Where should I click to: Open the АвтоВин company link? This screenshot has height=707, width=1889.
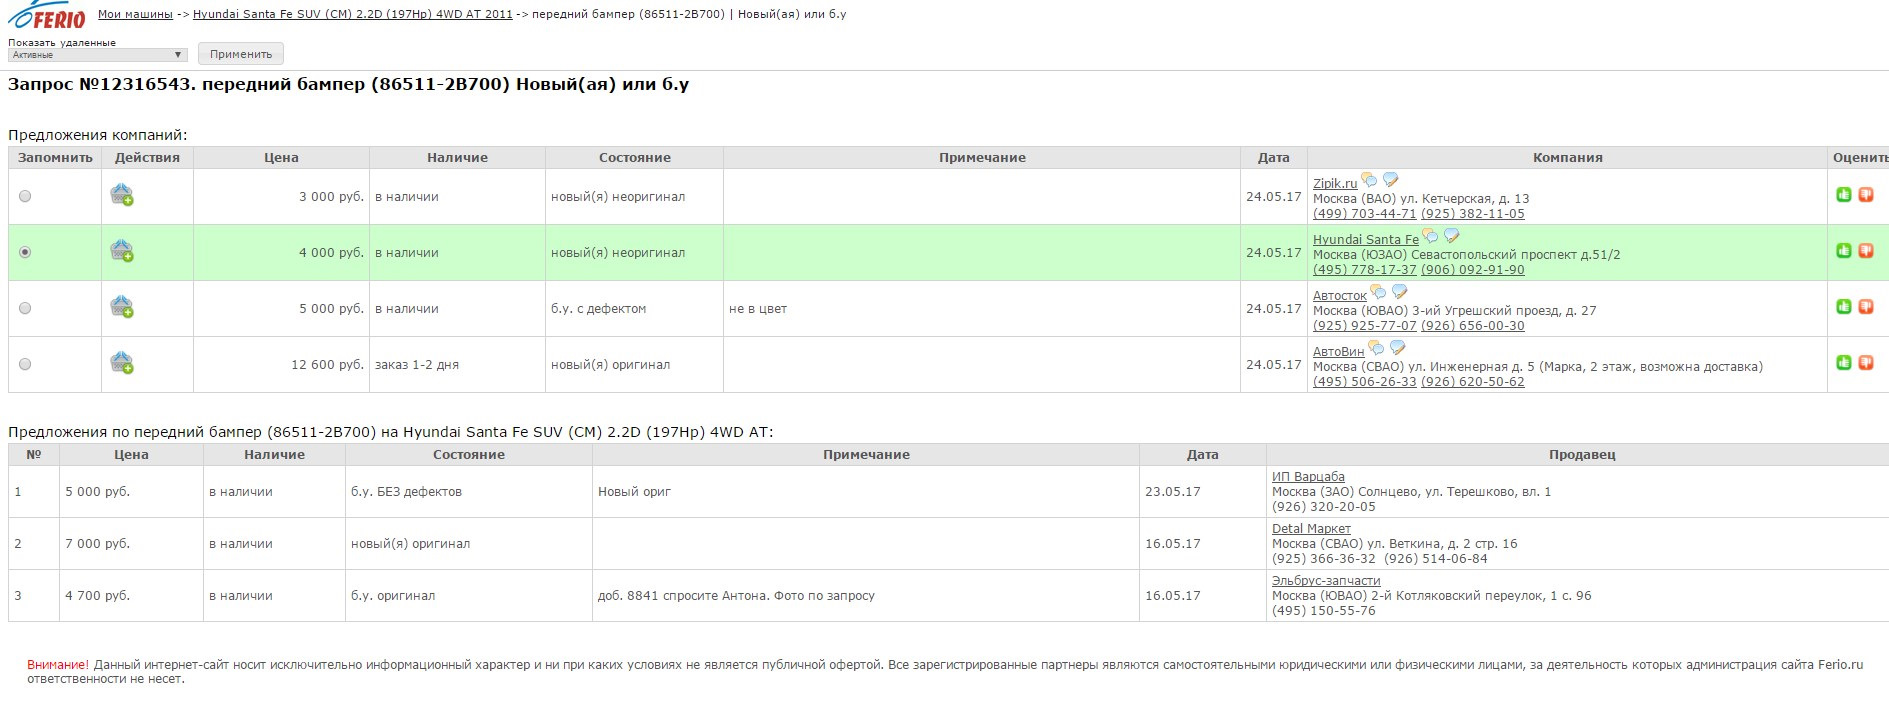(x=1339, y=352)
